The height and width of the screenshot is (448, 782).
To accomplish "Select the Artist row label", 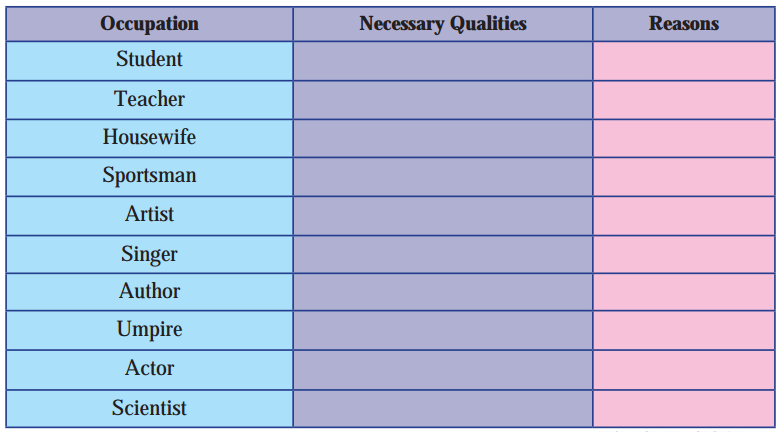I will (x=149, y=216).
